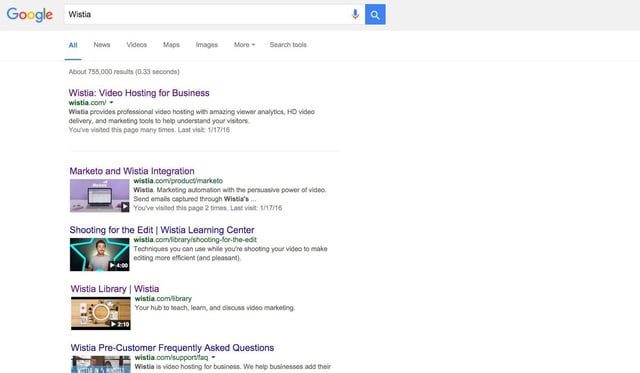Open Wistia Library result link
640x373 pixels.
pyautogui.click(x=115, y=289)
